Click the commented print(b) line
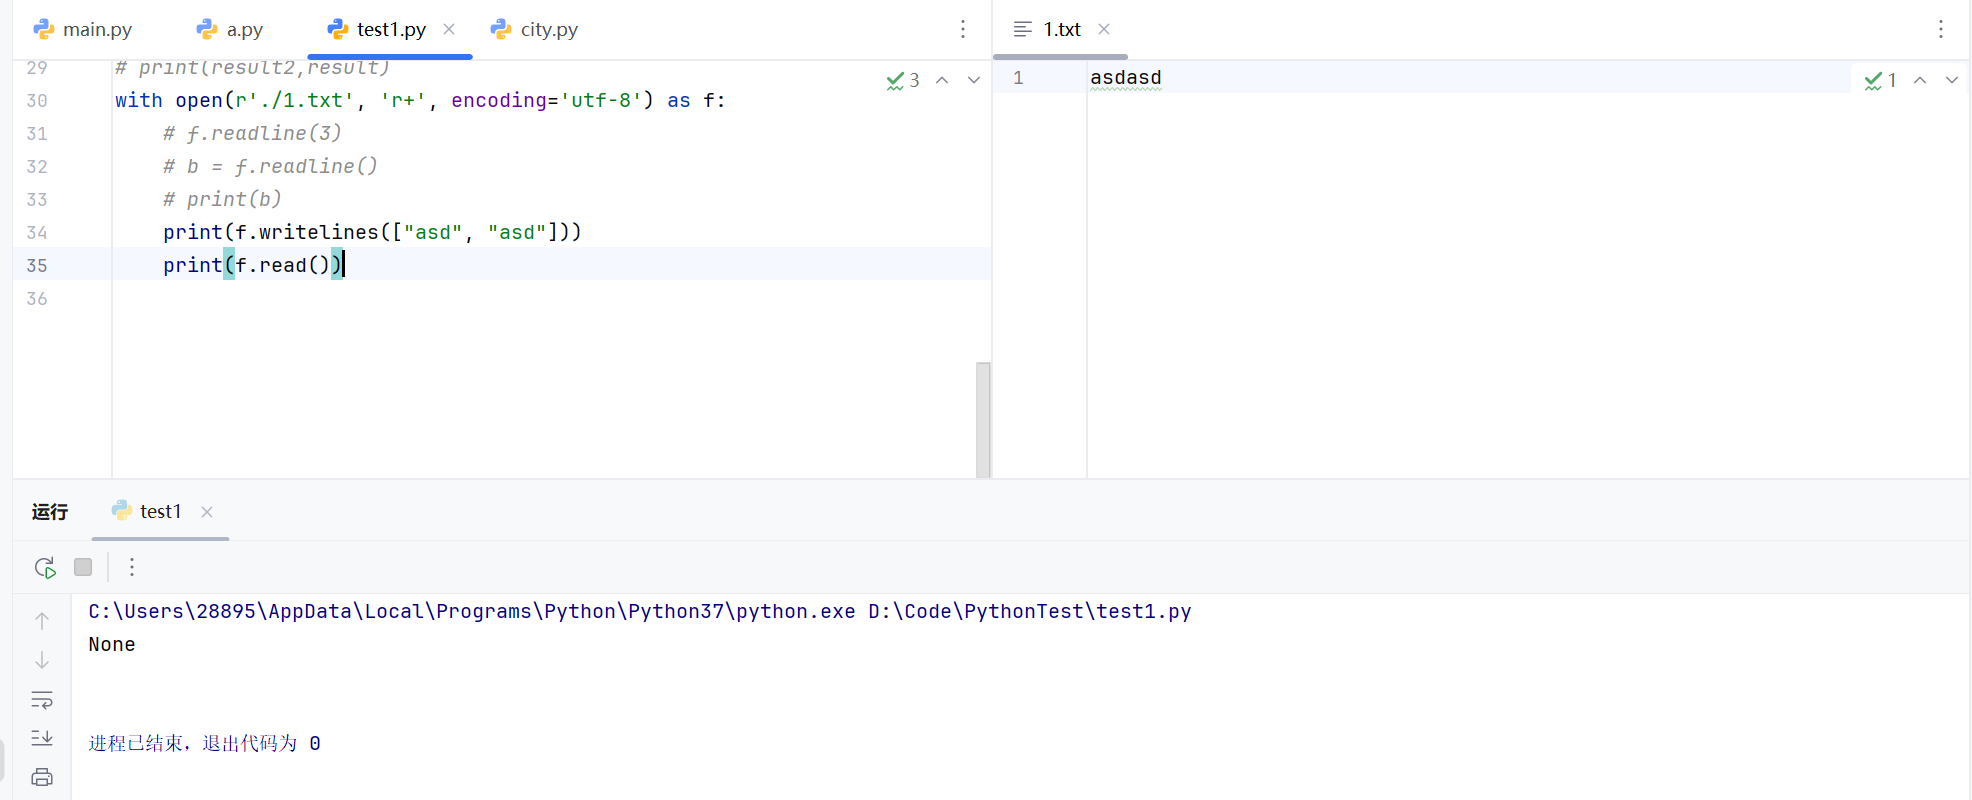The height and width of the screenshot is (800, 1972). (x=222, y=199)
